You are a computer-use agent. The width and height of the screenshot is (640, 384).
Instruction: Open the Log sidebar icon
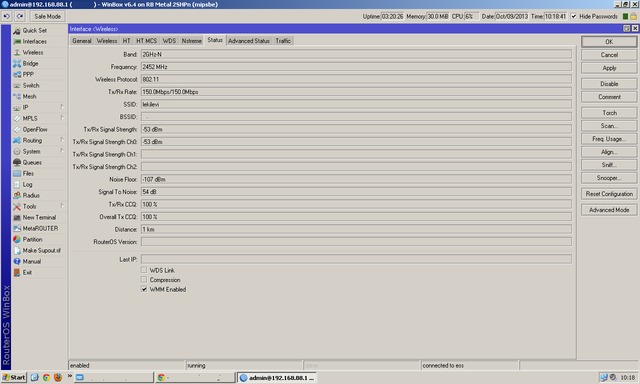tap(17, 184)
